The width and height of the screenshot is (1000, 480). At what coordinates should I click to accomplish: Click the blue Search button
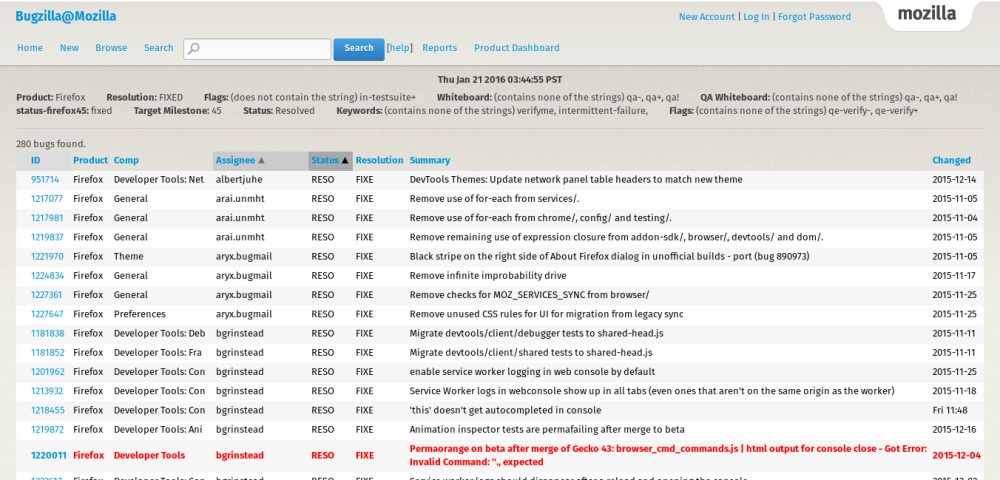pyautogui.click(x=359, y=48)
